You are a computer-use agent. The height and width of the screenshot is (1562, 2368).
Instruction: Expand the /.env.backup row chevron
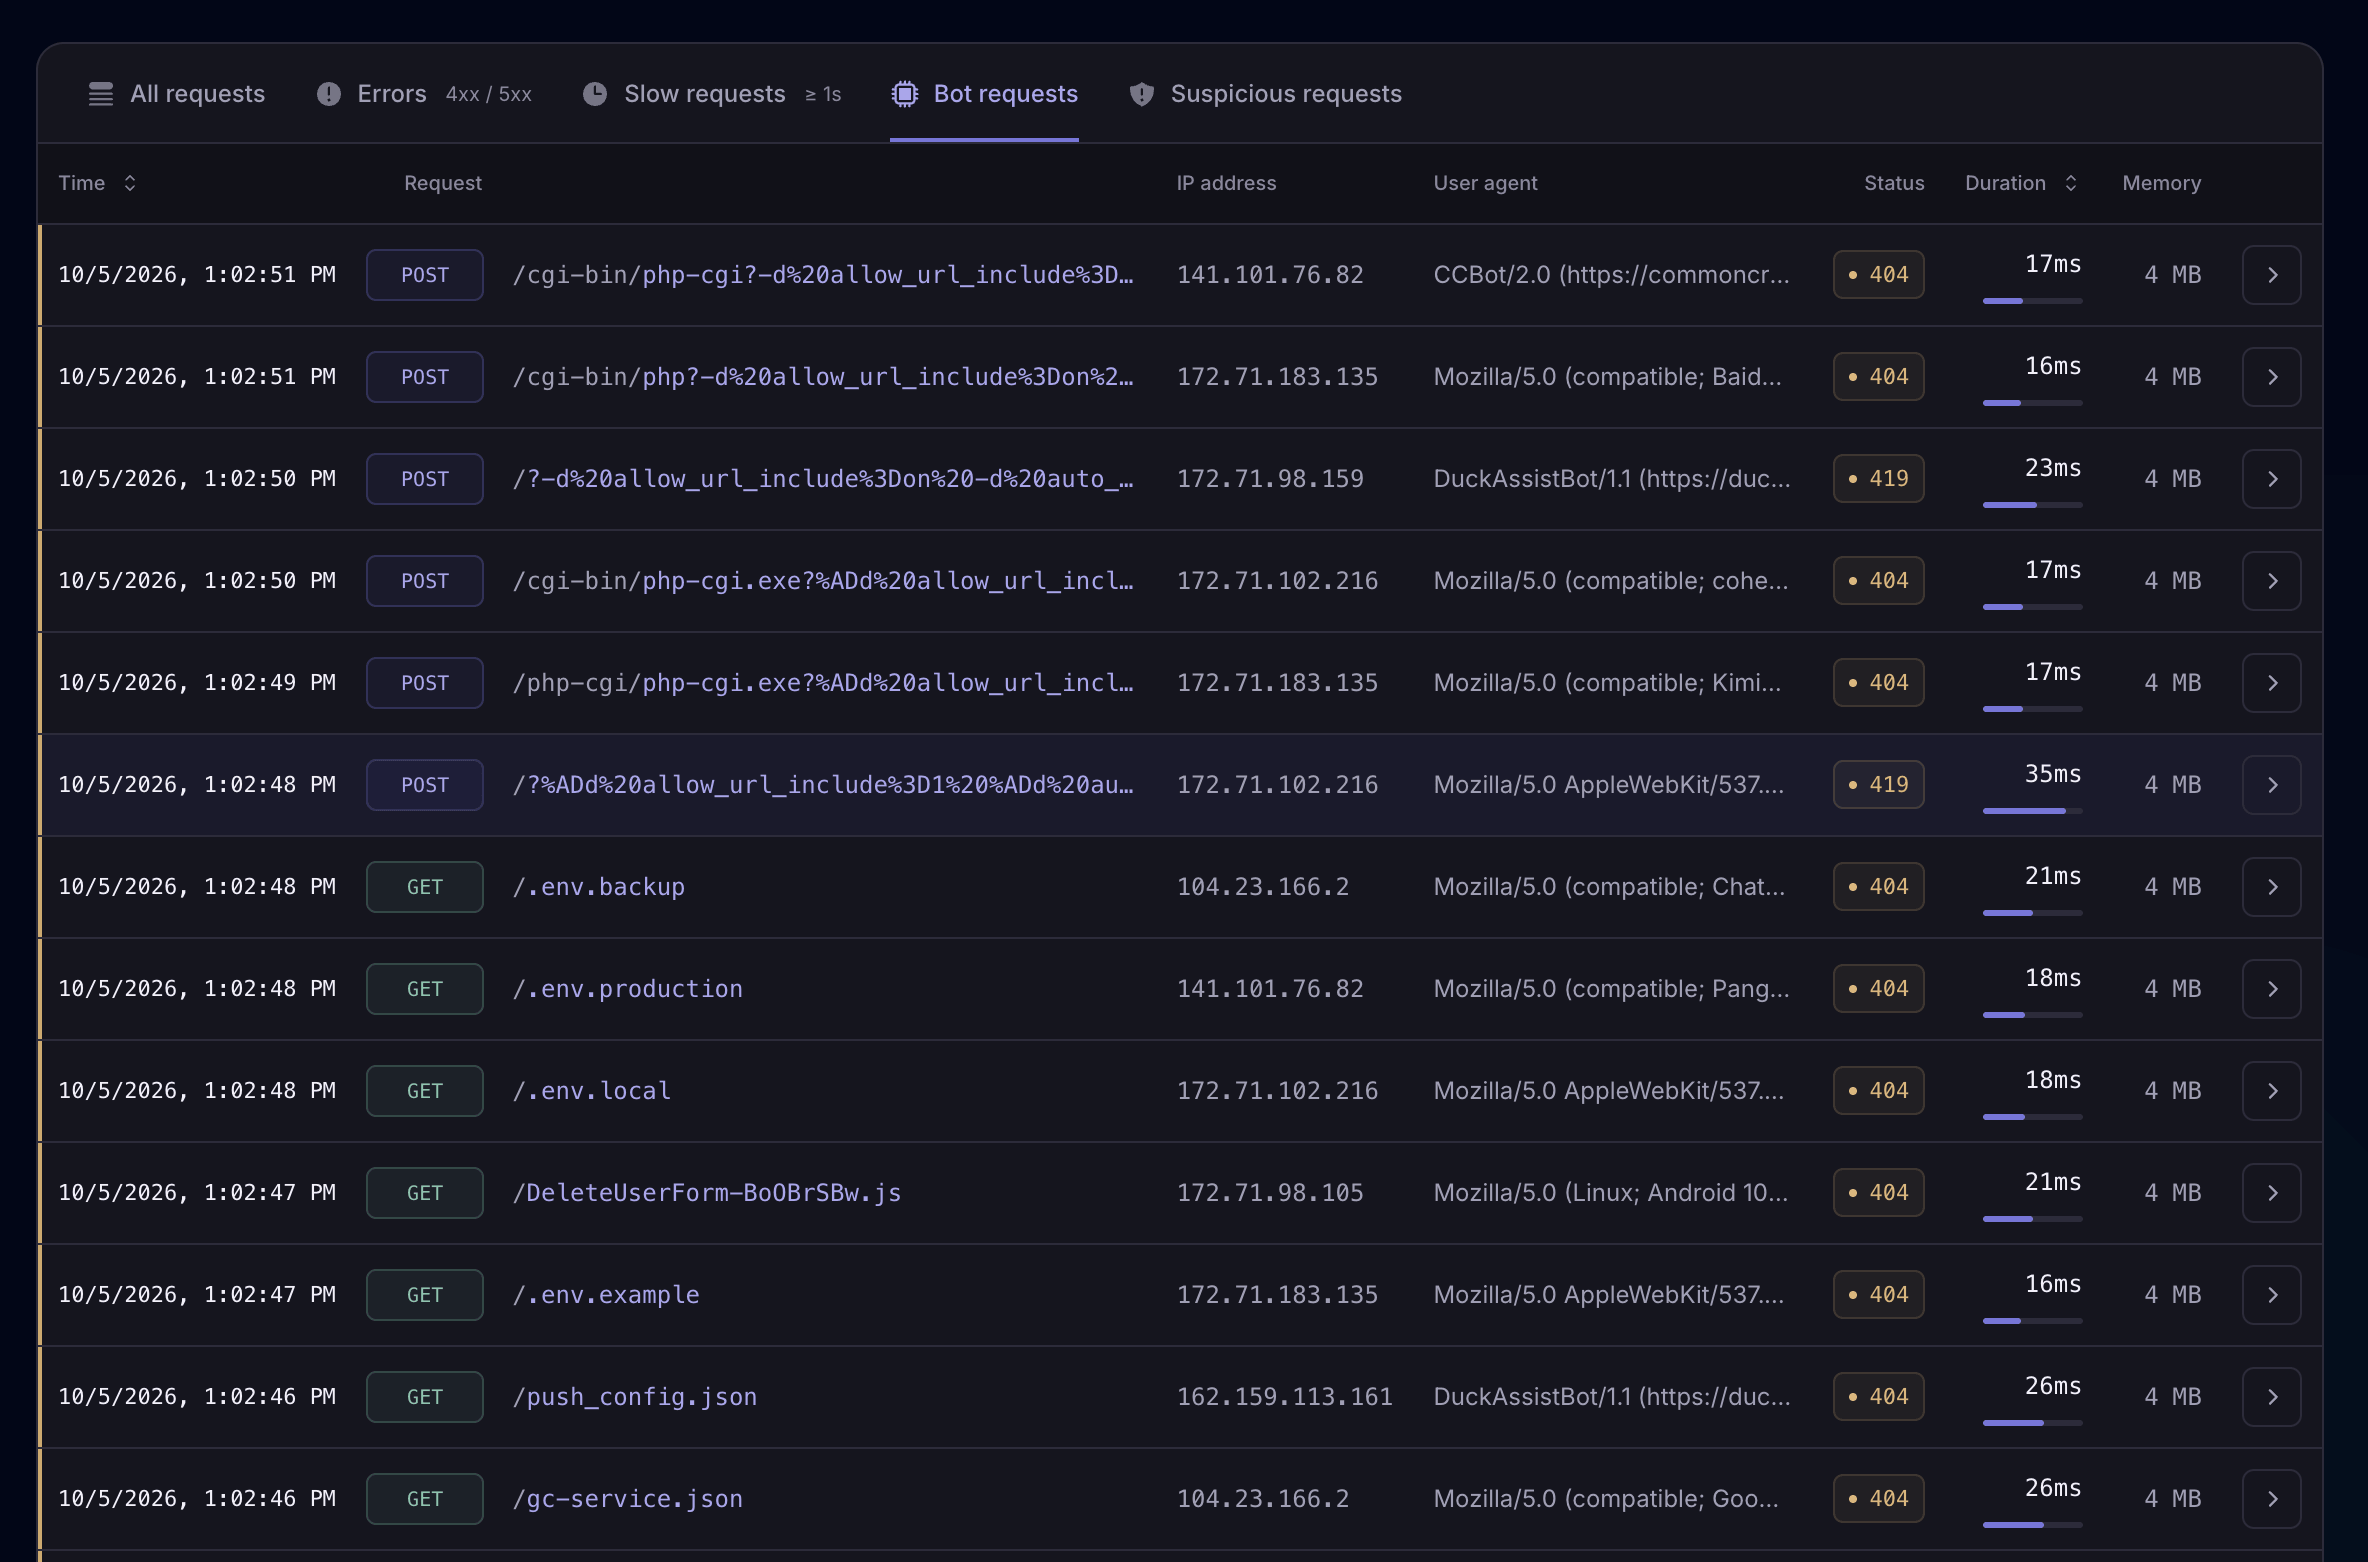coord(2272,887)
